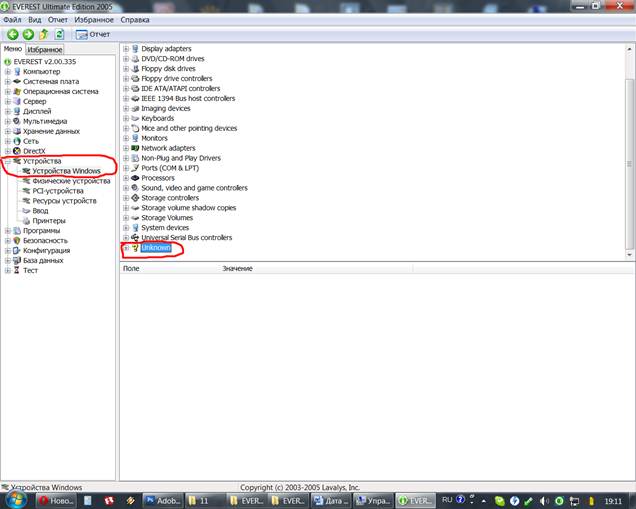Select Принтеры in the left tree
Screen dimensions: 636x509
(49, 221)
